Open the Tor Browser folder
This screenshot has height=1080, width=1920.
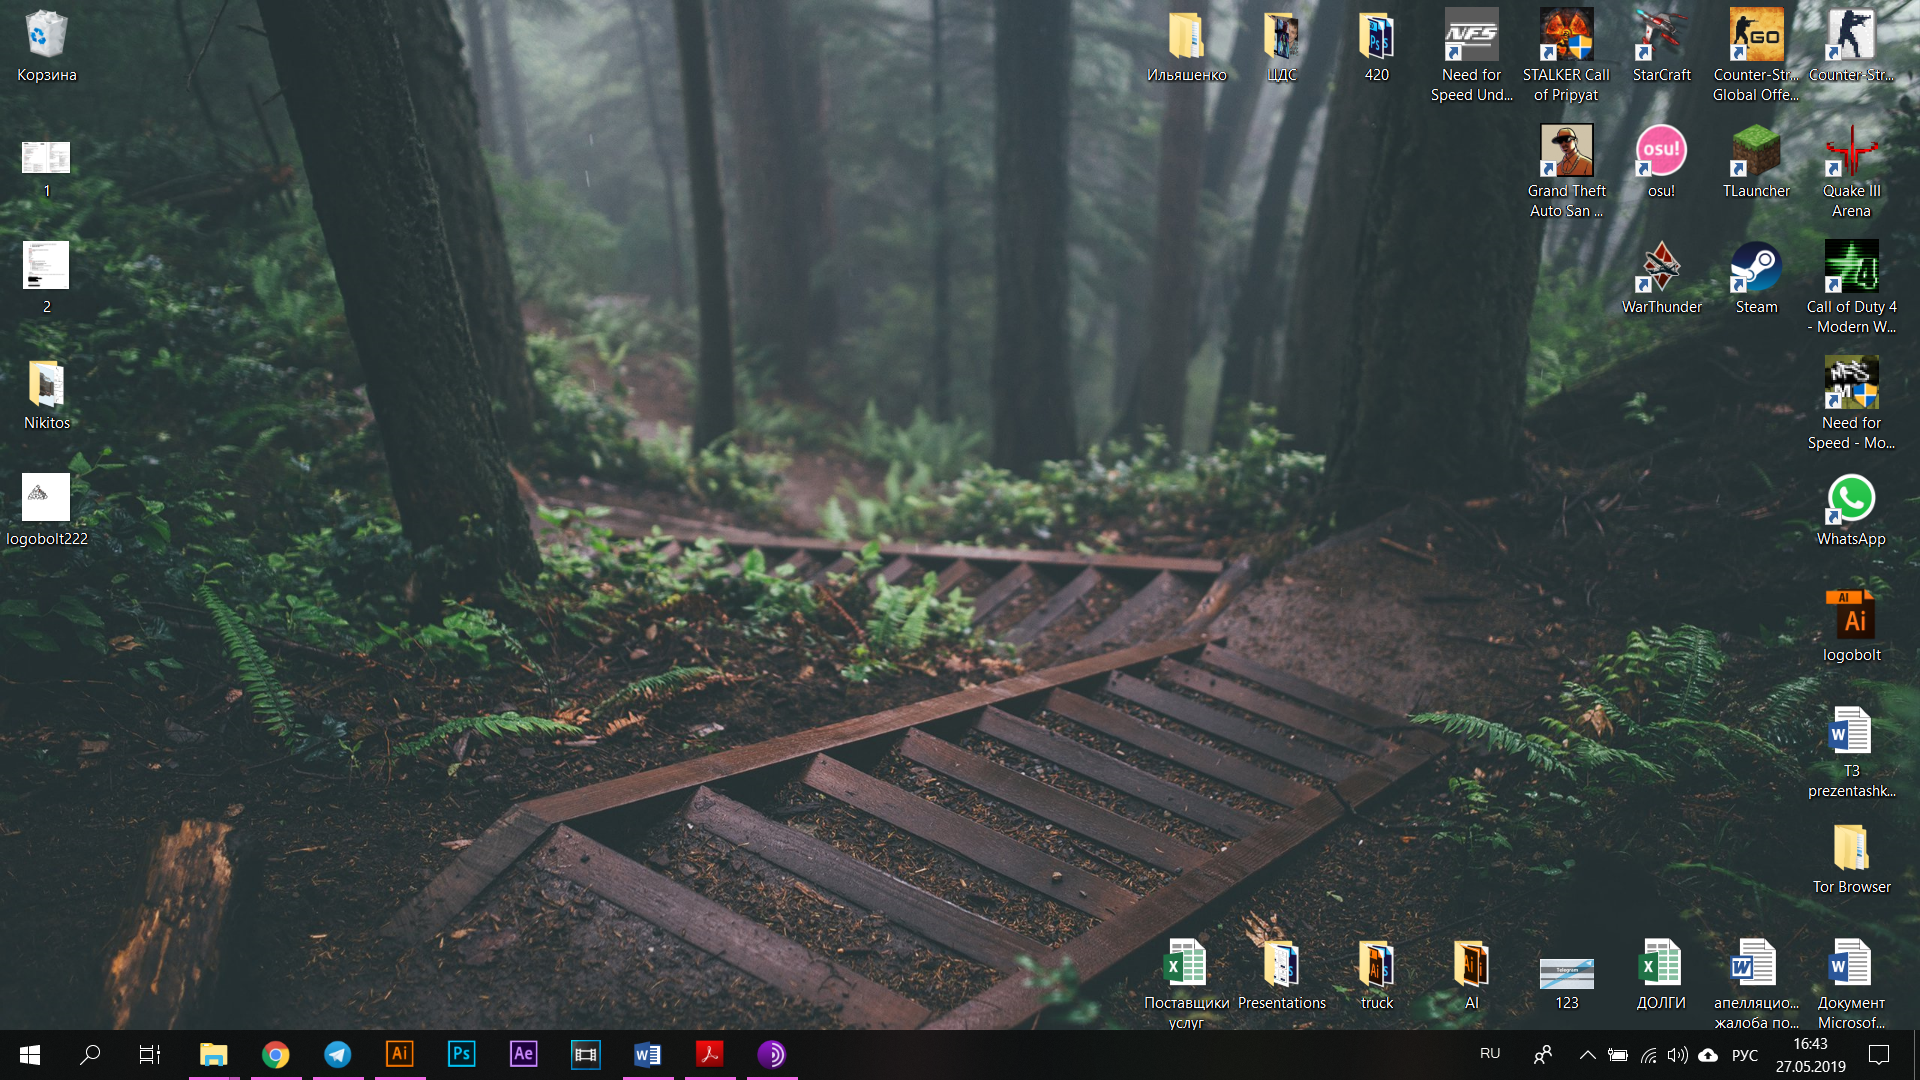1851,859
